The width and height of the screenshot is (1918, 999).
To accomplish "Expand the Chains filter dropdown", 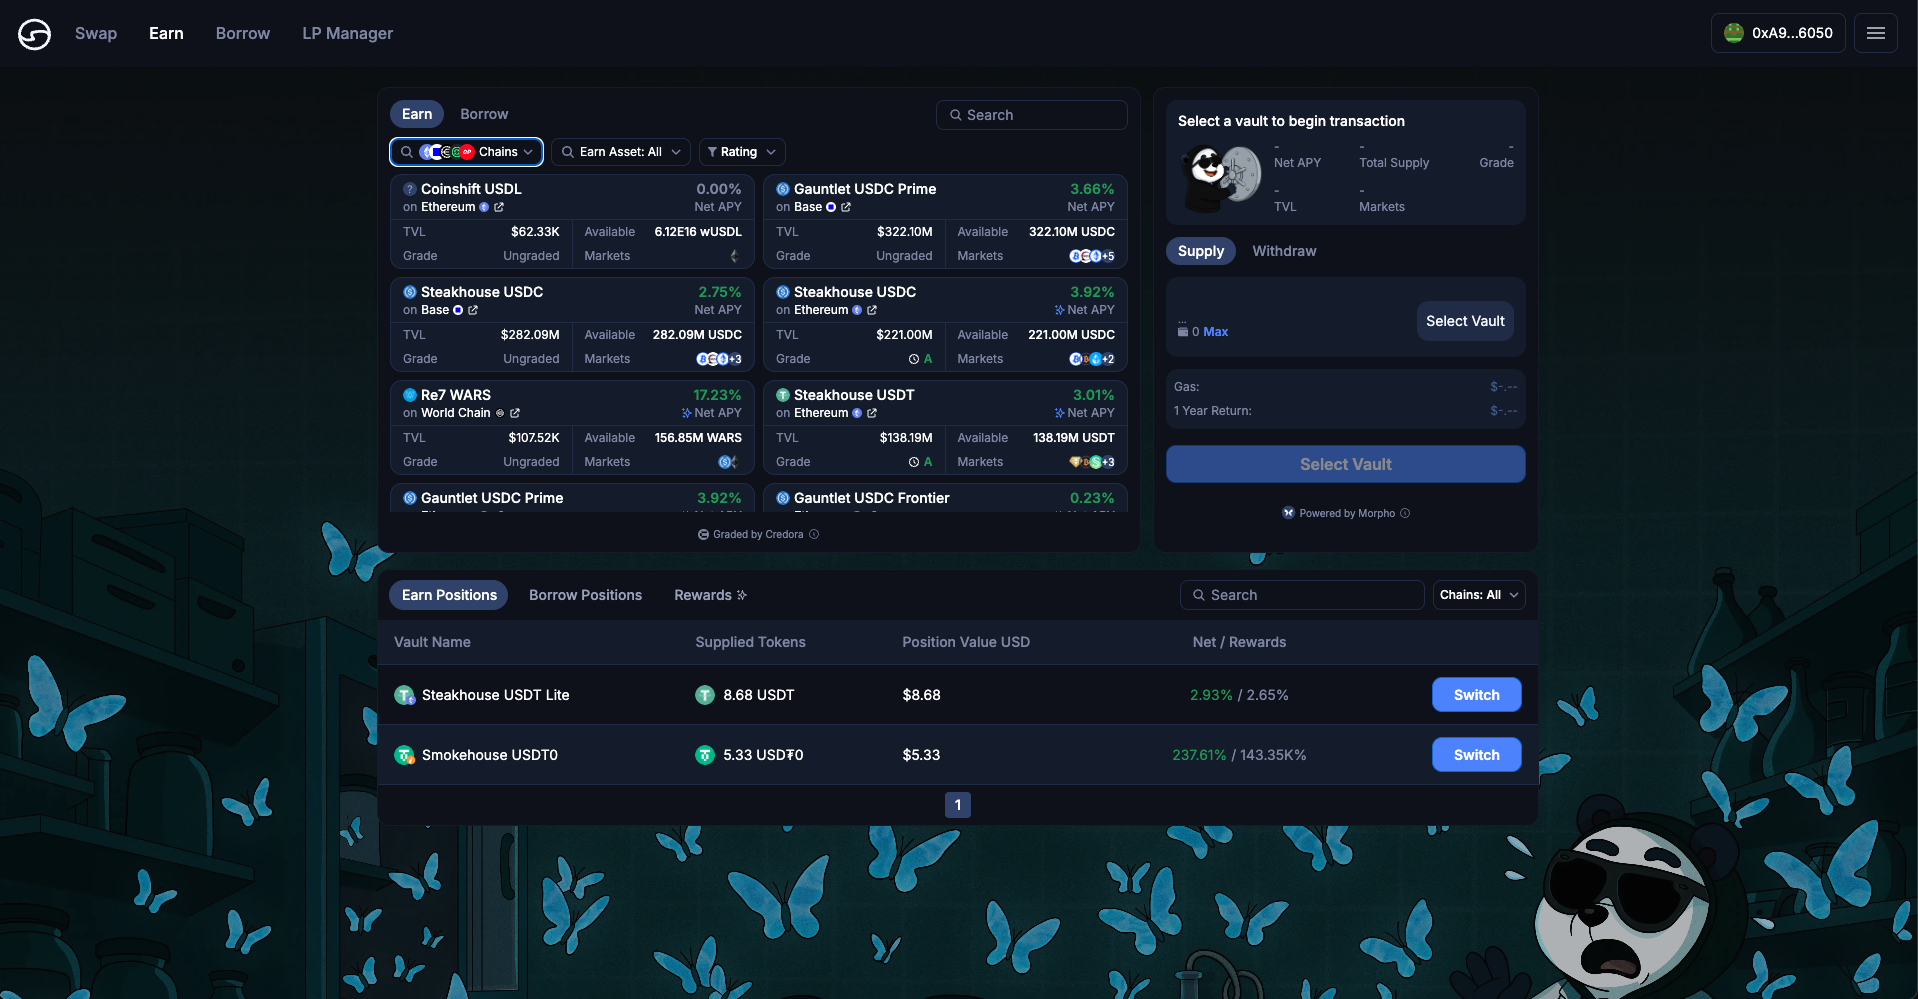I will [466, 152].
